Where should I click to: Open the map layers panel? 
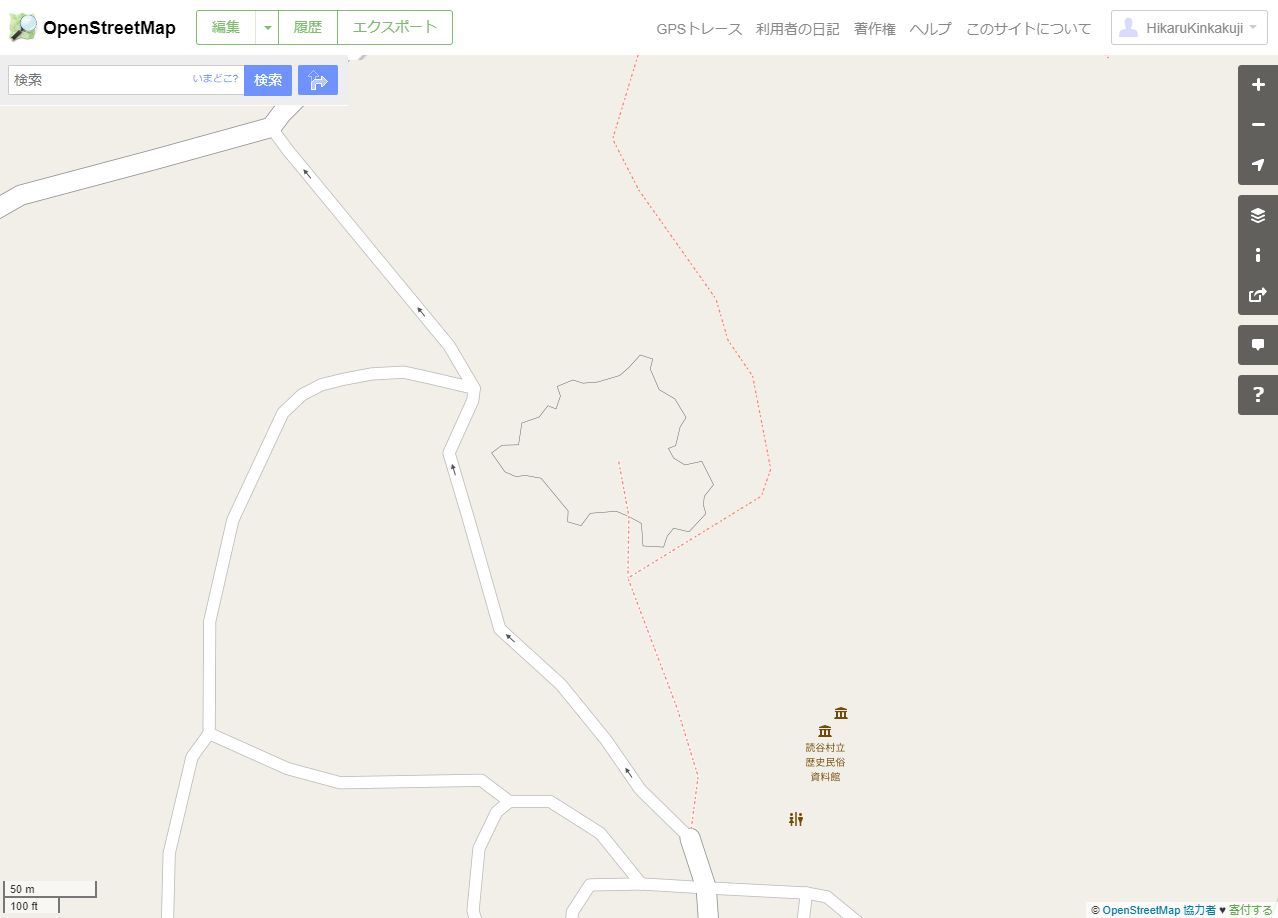(1258, 215)
